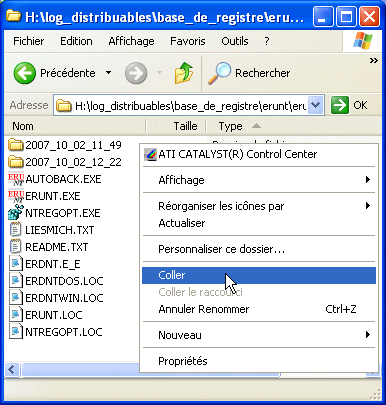386x405 pixels.
Task: Click the green OK go arrow icon
Action: tap(340, 105)
